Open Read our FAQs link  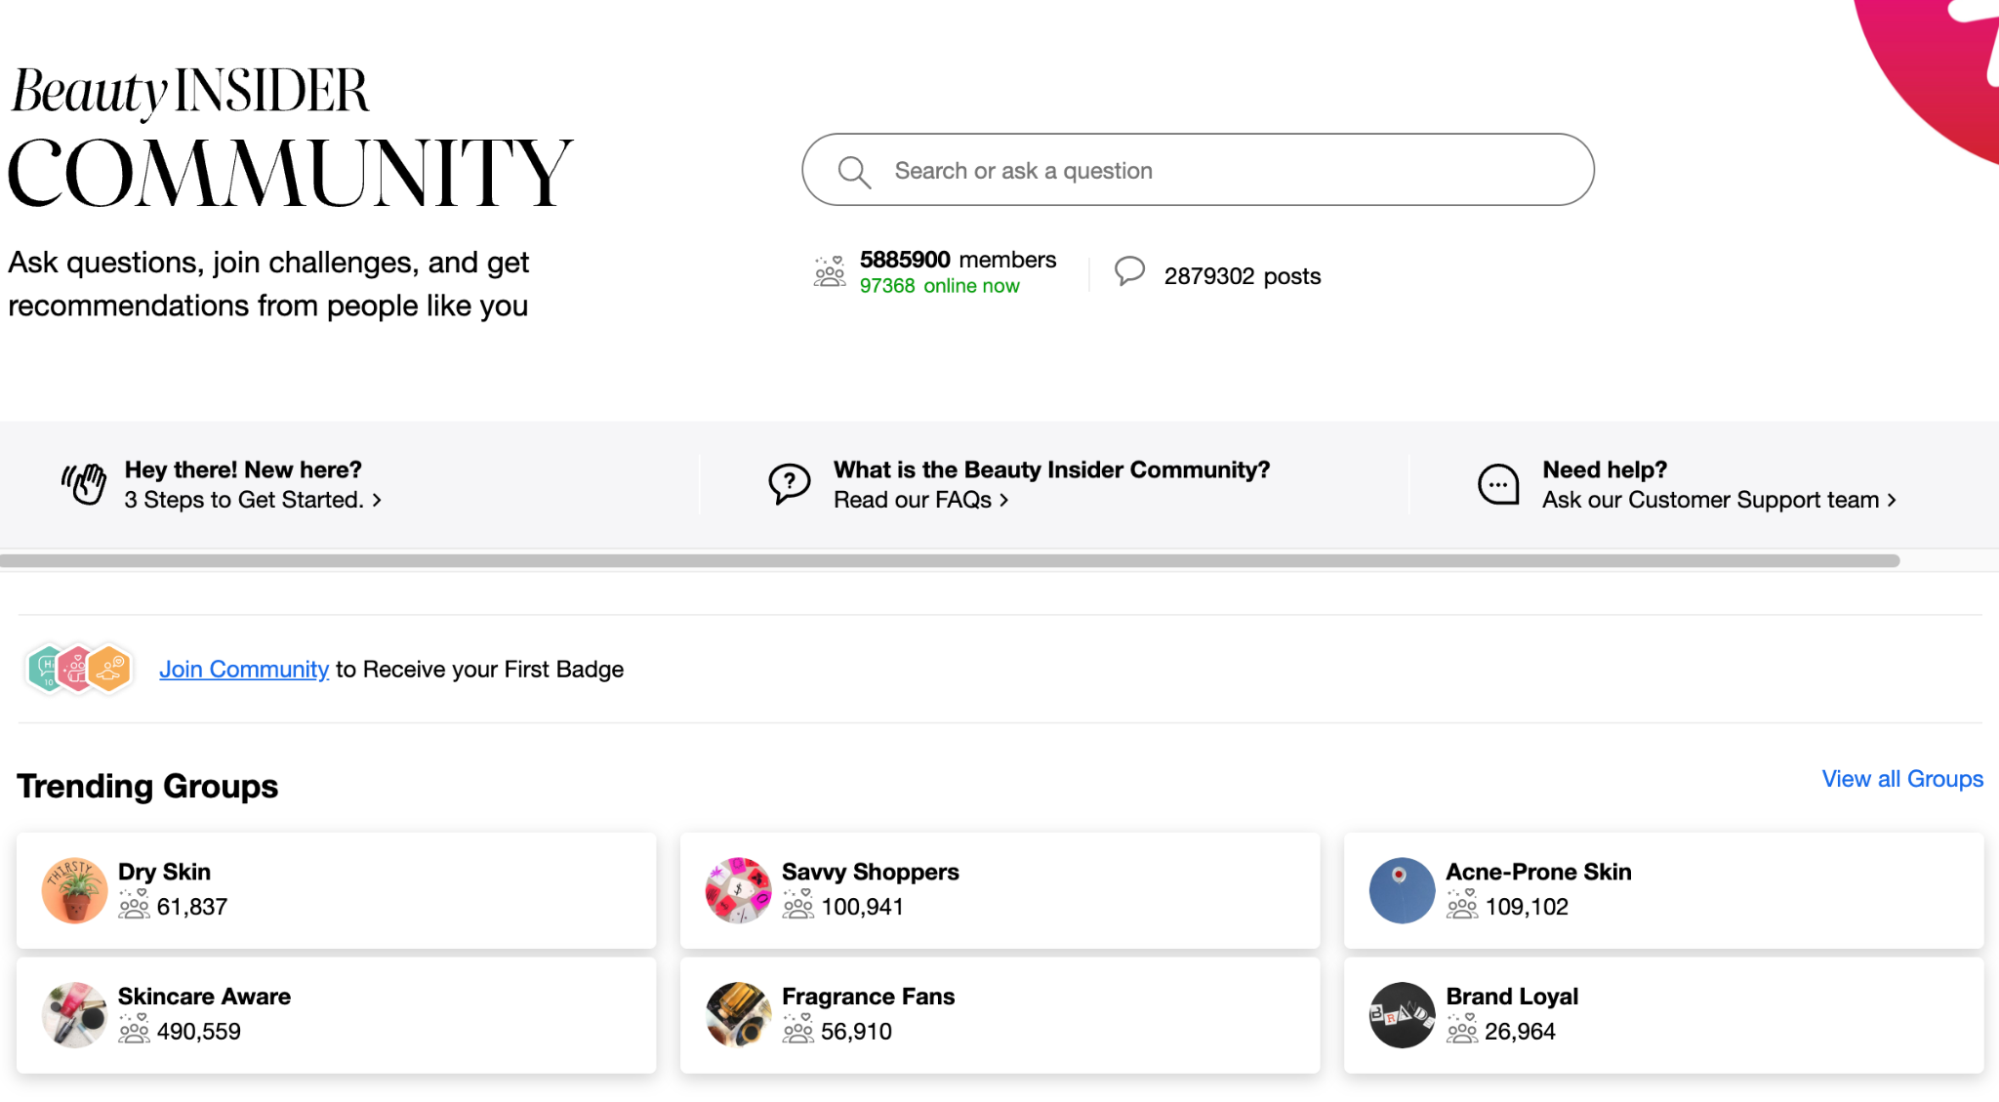[921, 499]
